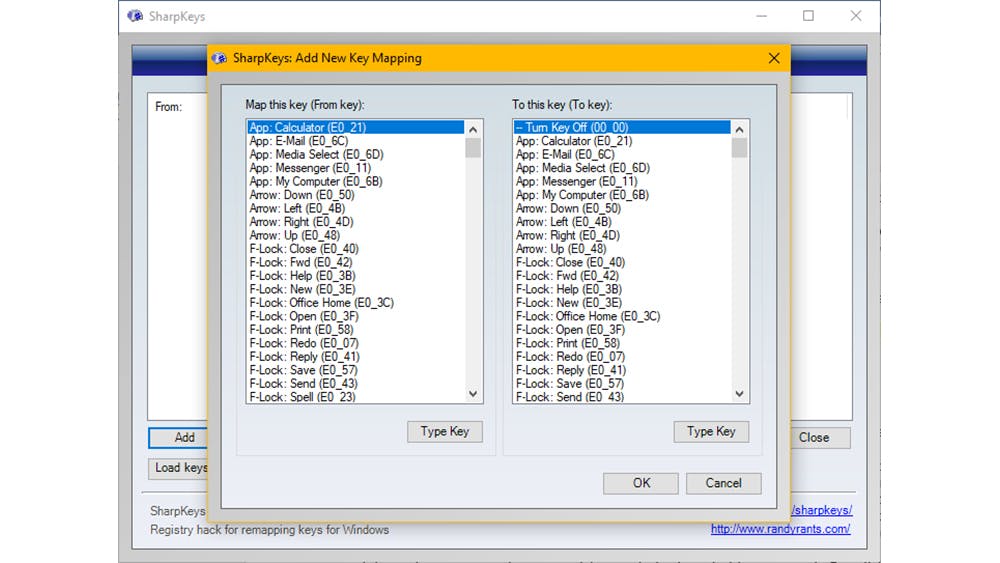The image size is (1000, 563).
Task: Select F-Lock: Office Home in To list
Action: coord(622,316)
